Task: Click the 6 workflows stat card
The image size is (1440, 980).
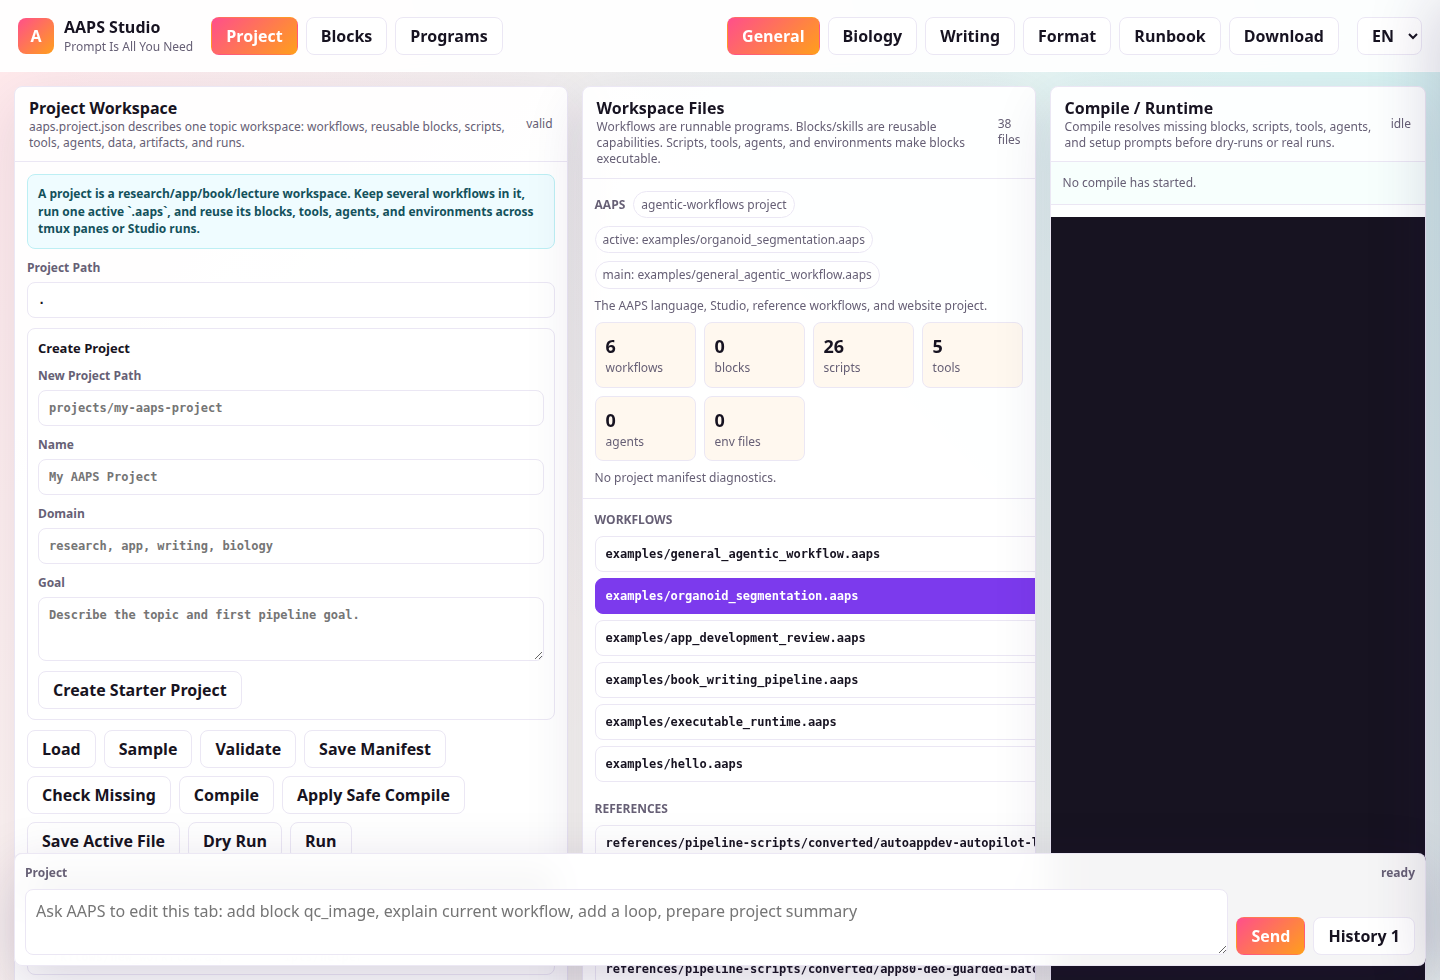Action: coord(645,355)
